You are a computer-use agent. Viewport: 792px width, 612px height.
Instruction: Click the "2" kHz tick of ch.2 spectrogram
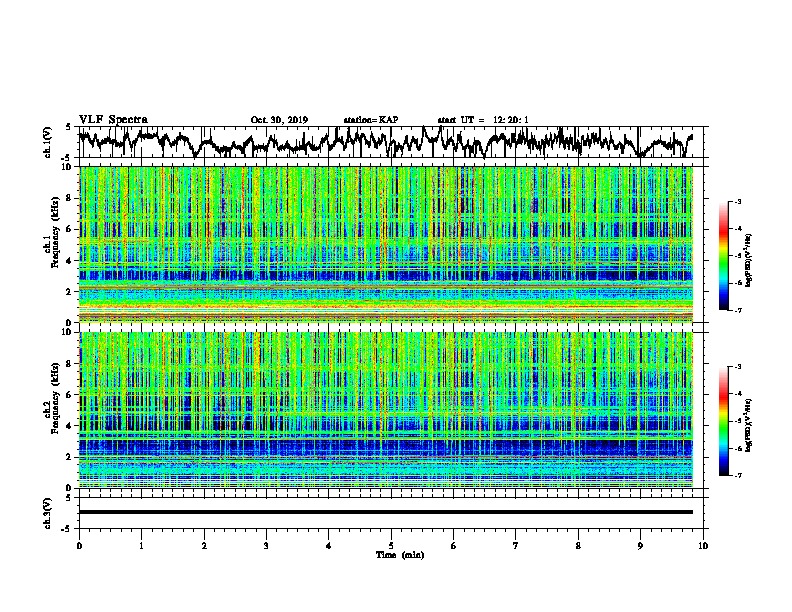[70, 457]
